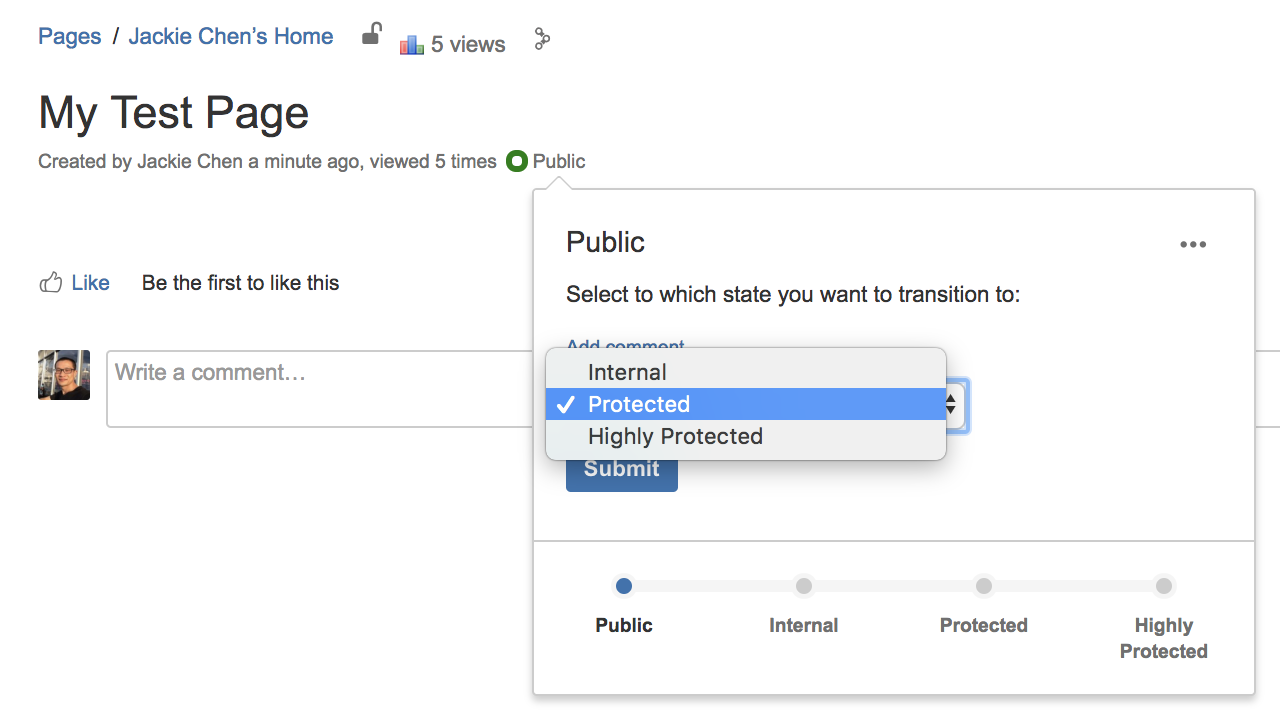Click the Protected dot on the state tracker
The width and height of the screenshot is (1280, 718).
point(984,586)
